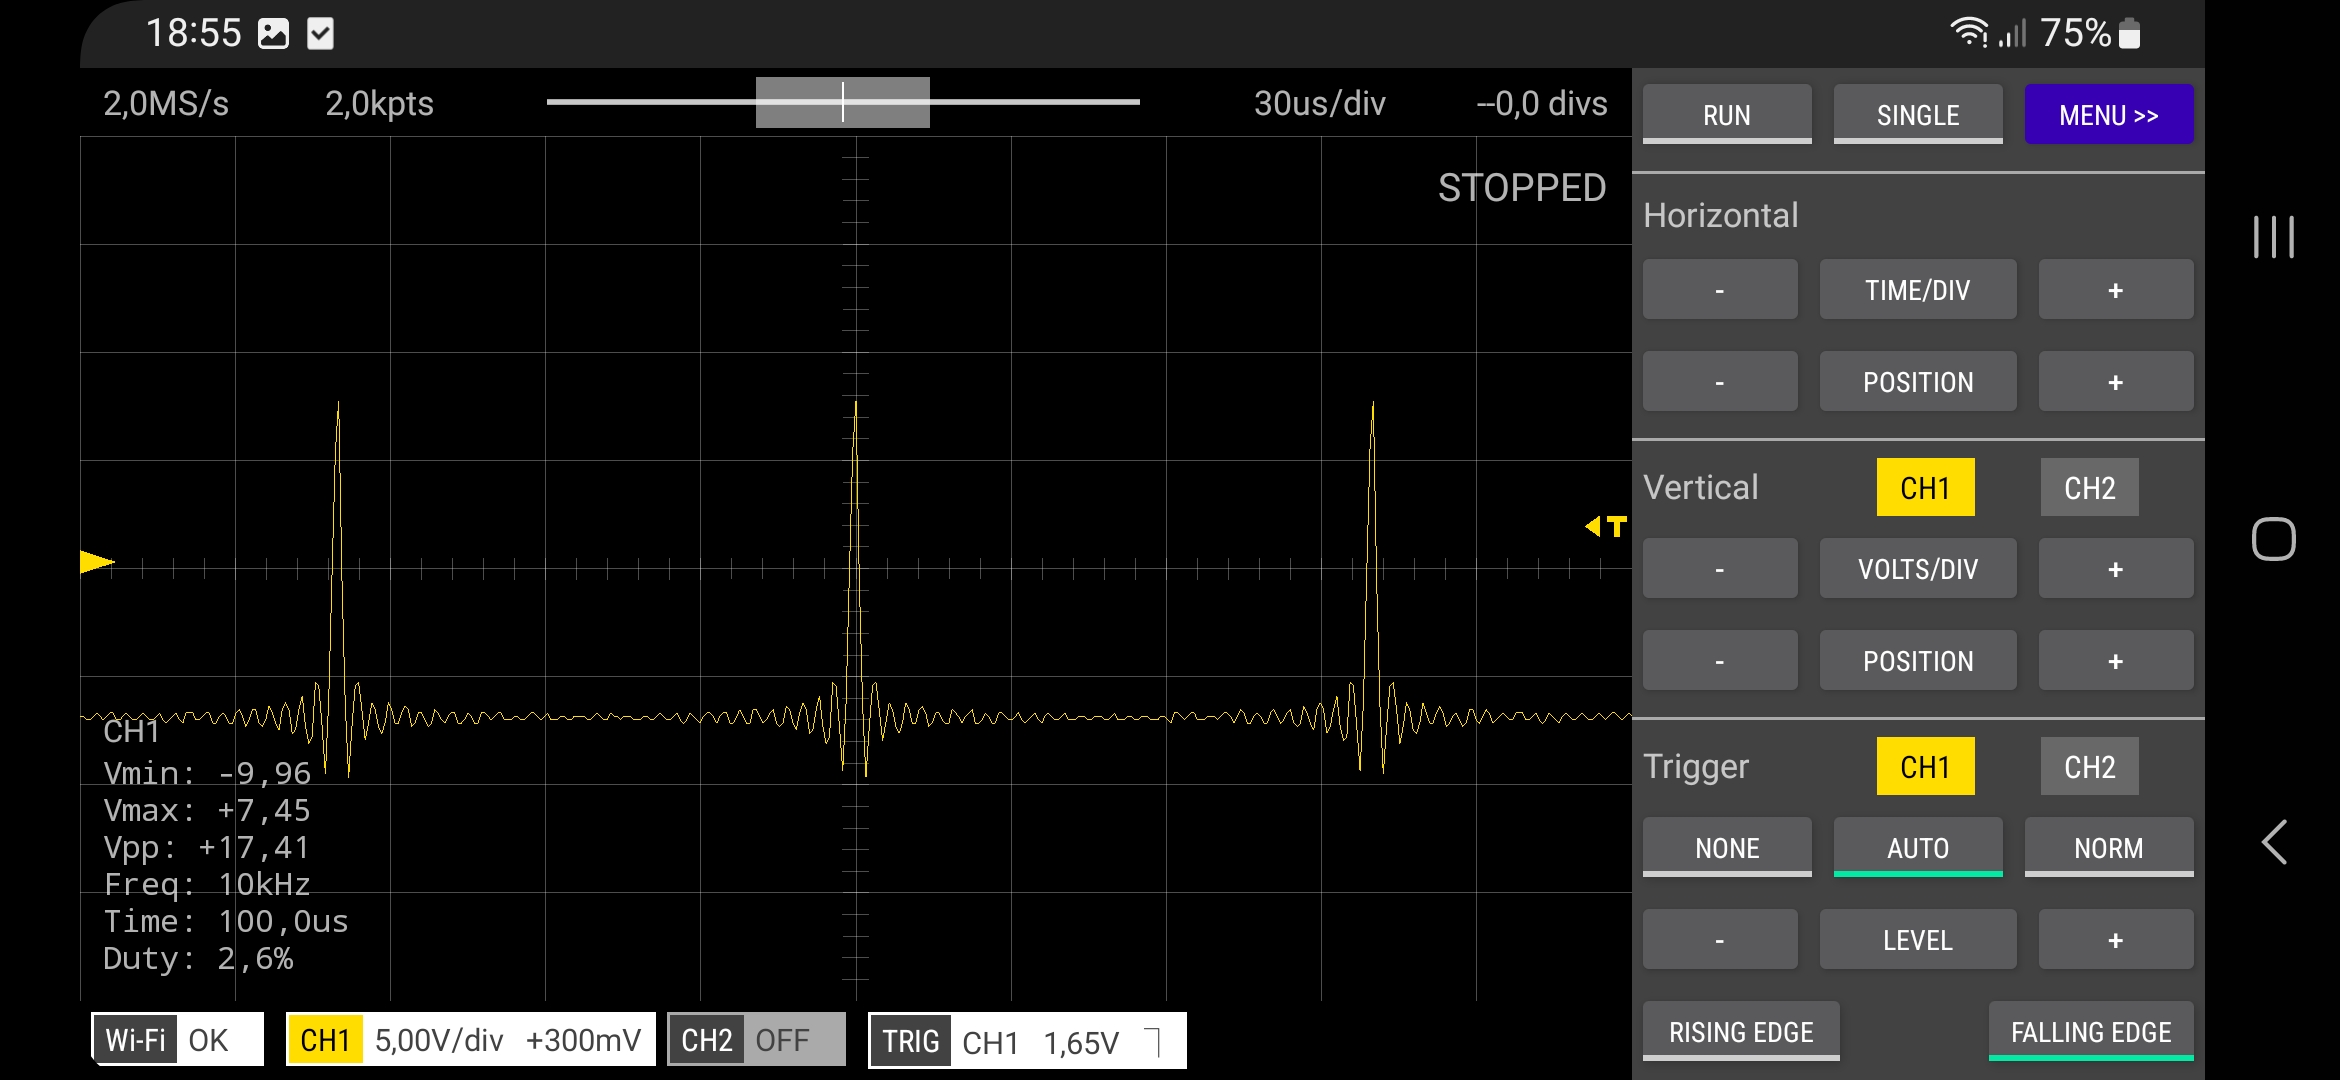Viewport: 2340px width, 1080px height.
Task: Select CH2 in Vertical section
Action: point(2089,487)
